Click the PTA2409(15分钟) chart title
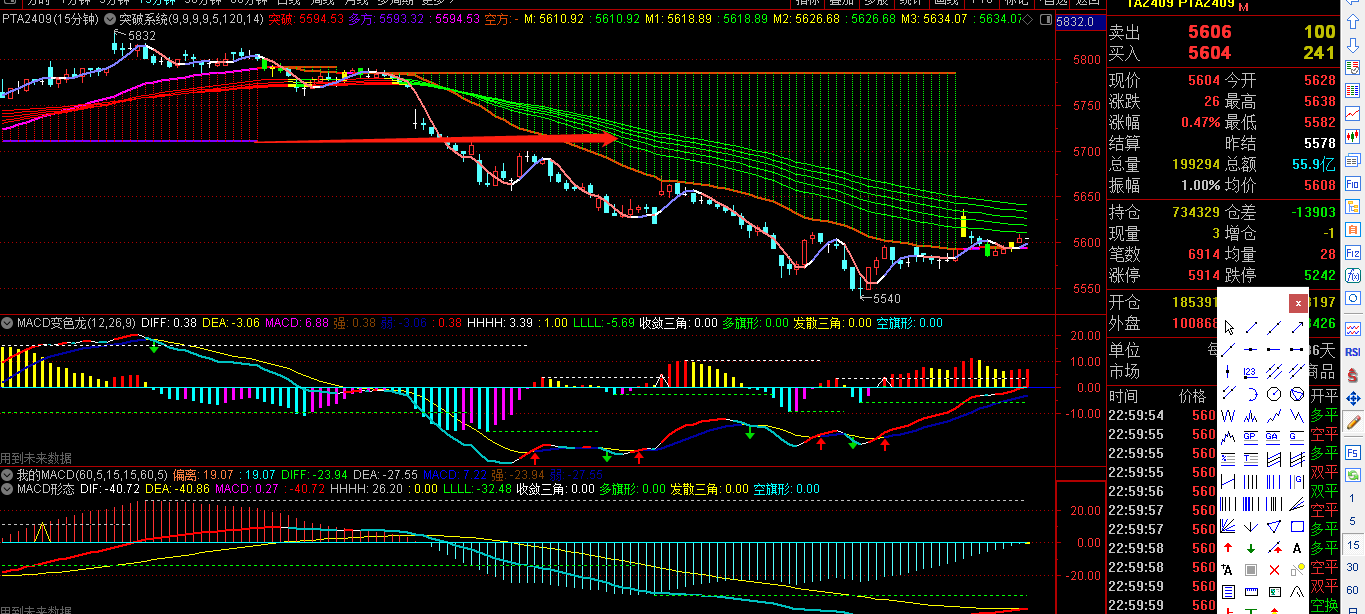Screen dimensions: 1365x614 (50, 19)
